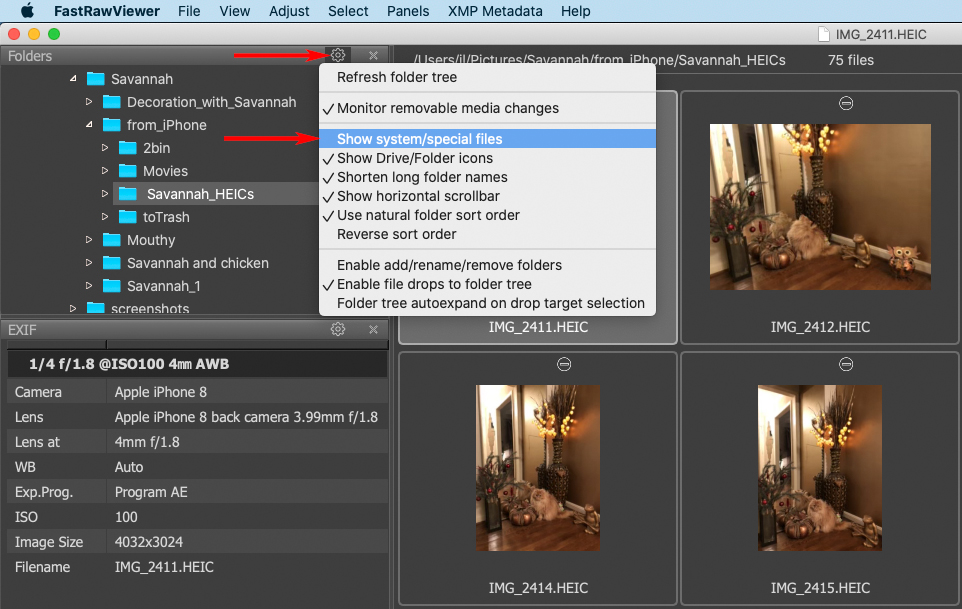This screenshot has width=962, height=609.
Task: Click Refresh folder tree
Action: click(396, 77)
